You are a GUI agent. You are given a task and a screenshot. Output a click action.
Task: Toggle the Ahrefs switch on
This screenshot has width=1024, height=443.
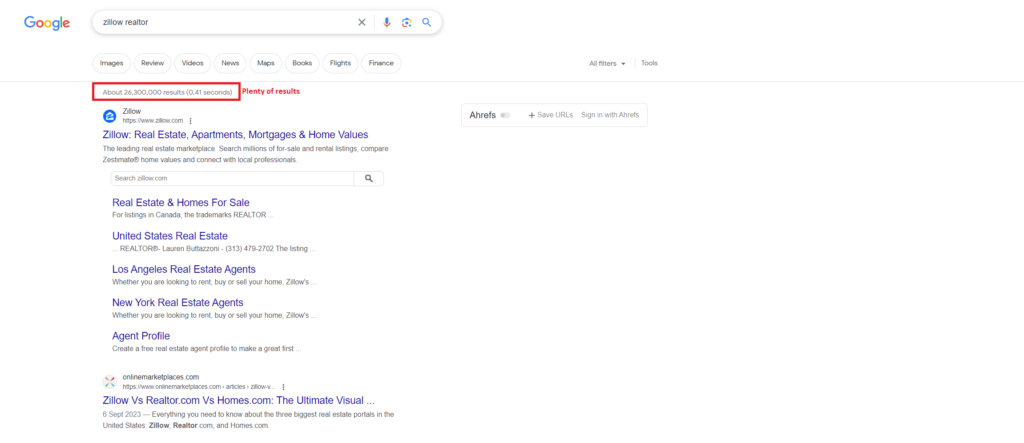[505, 115]
